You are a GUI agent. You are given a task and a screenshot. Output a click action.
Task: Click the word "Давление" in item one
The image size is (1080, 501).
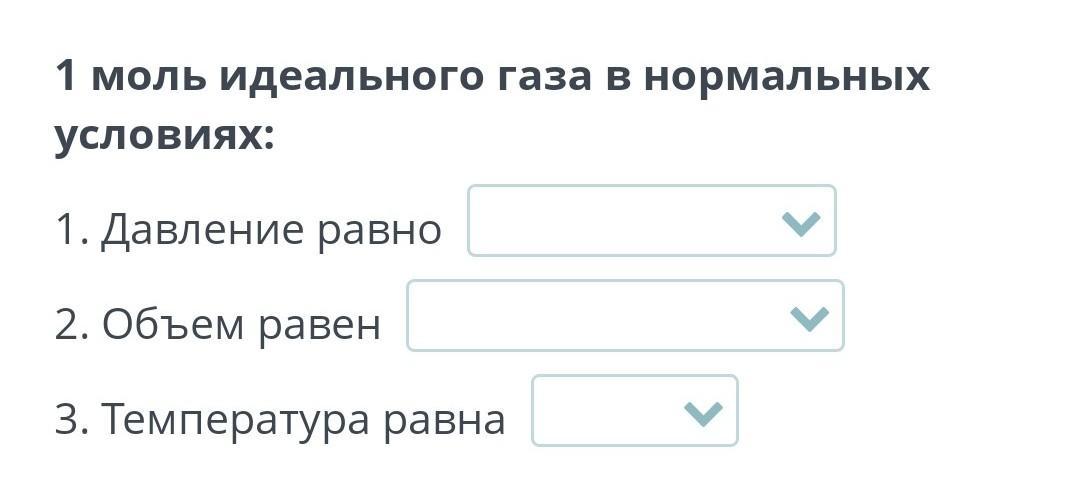[202, 231]
